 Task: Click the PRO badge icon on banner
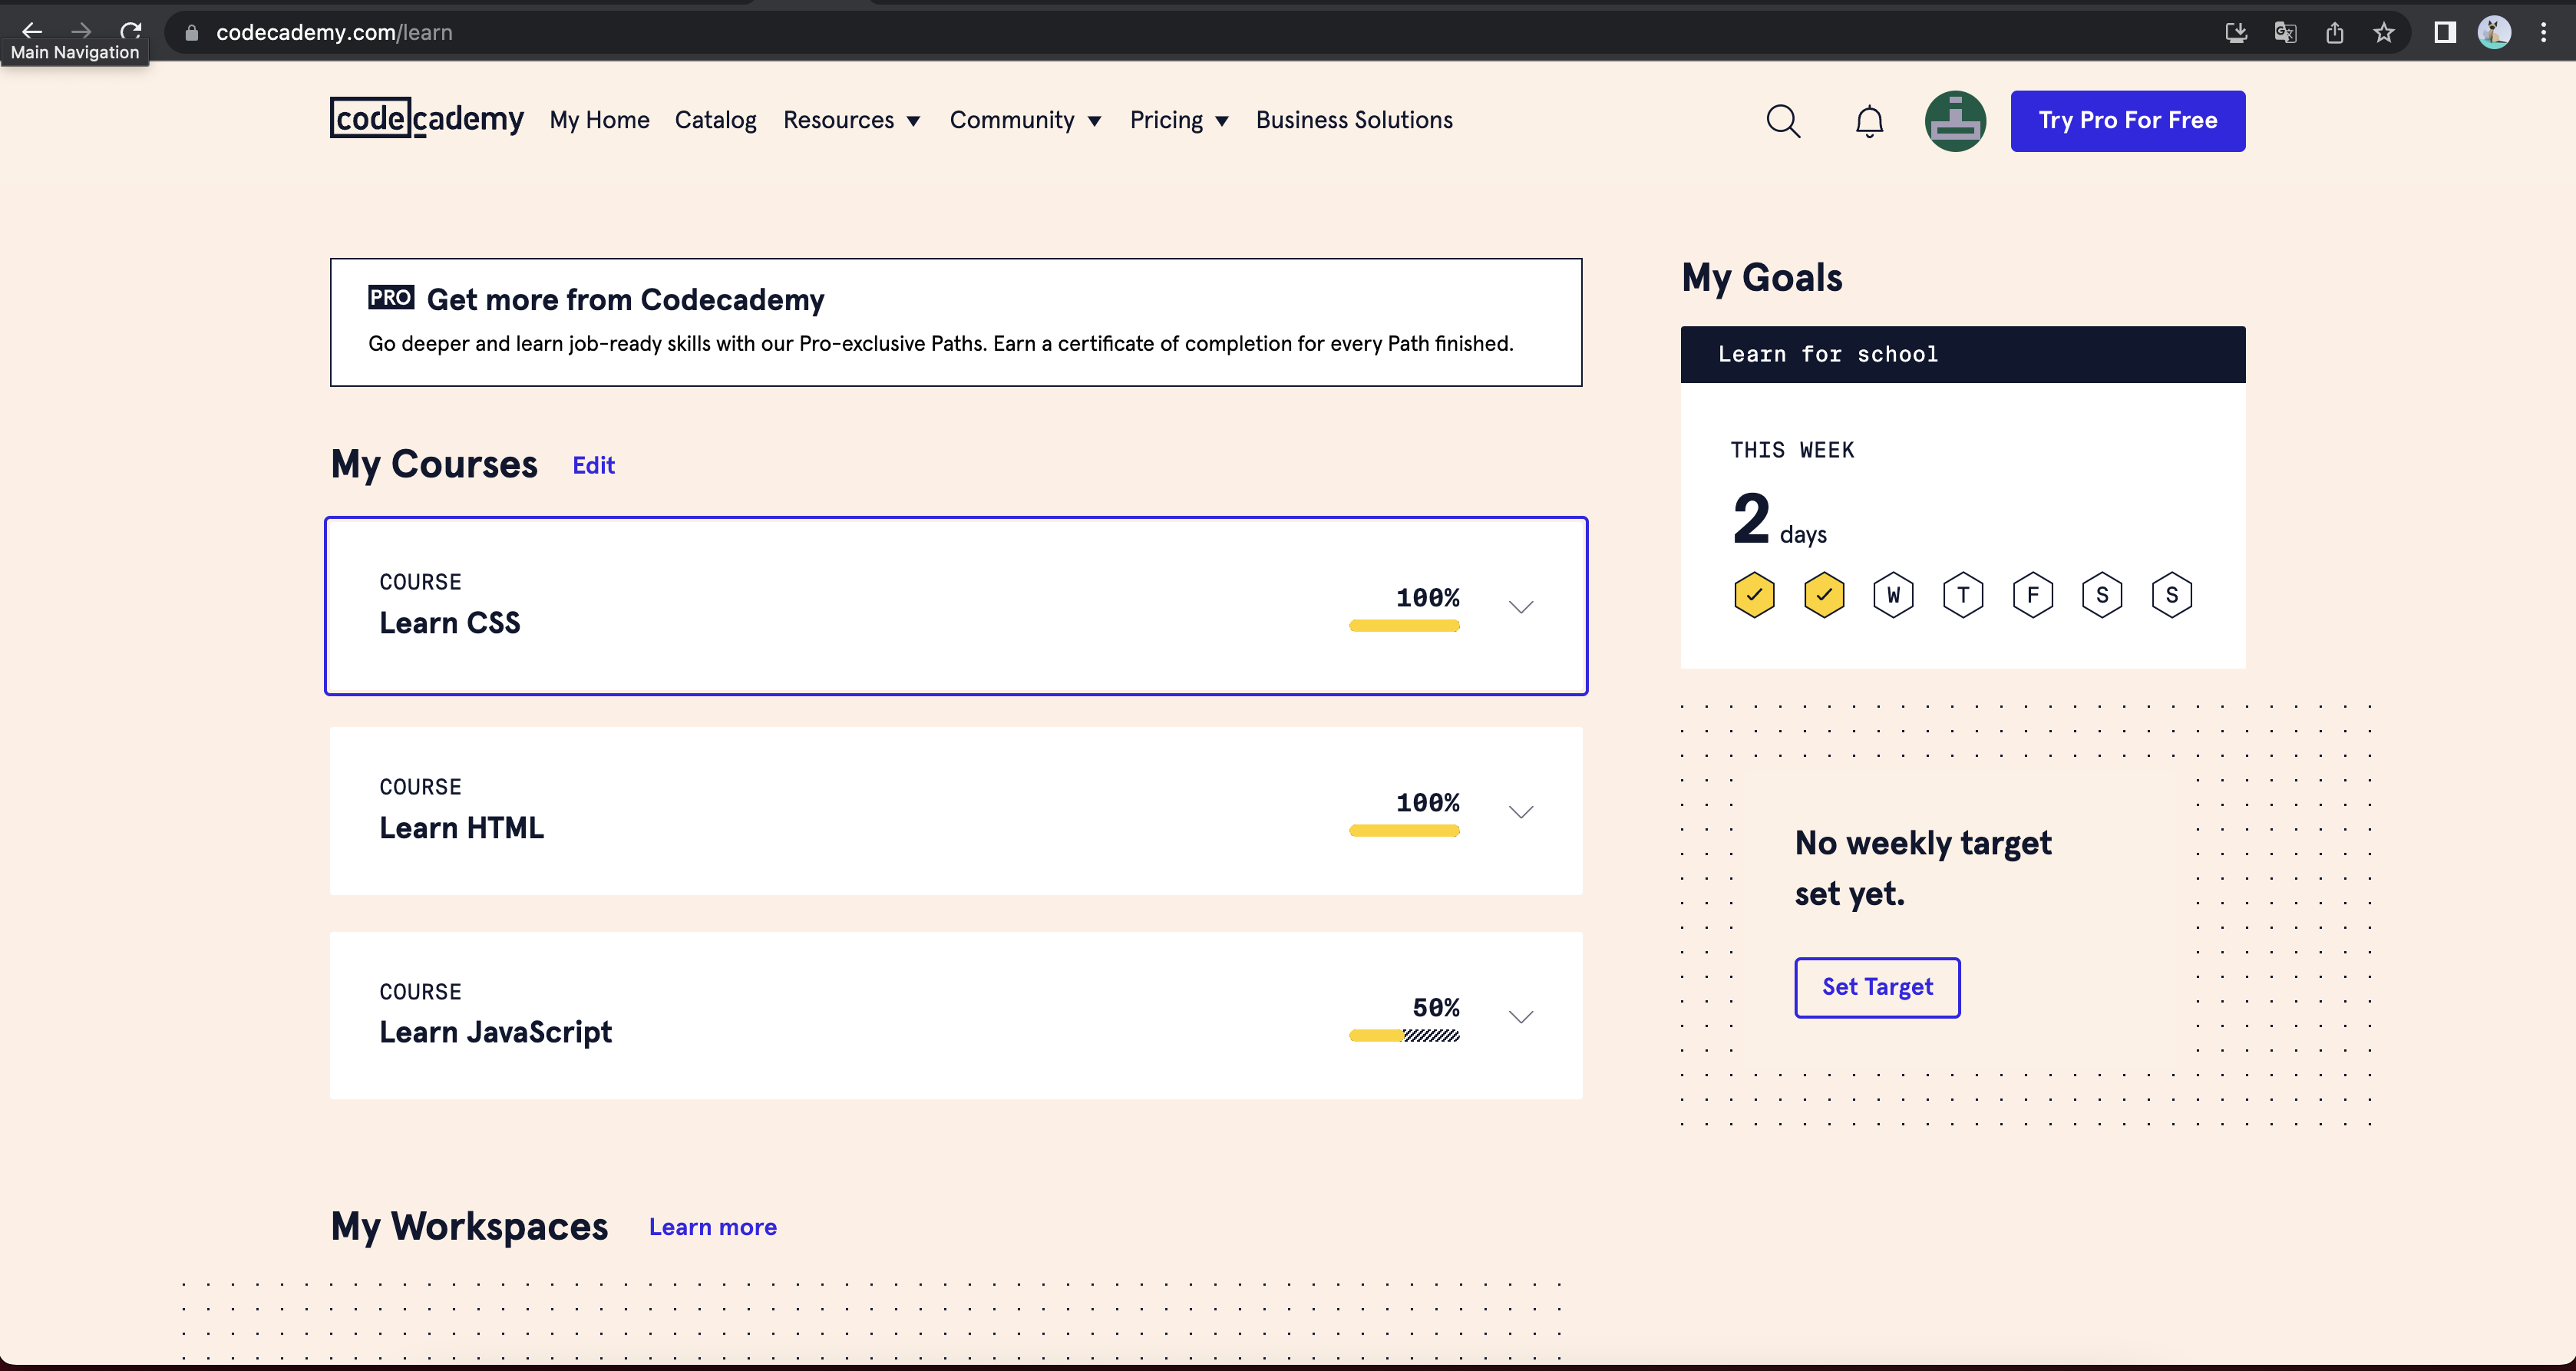[x=392, y=298]
